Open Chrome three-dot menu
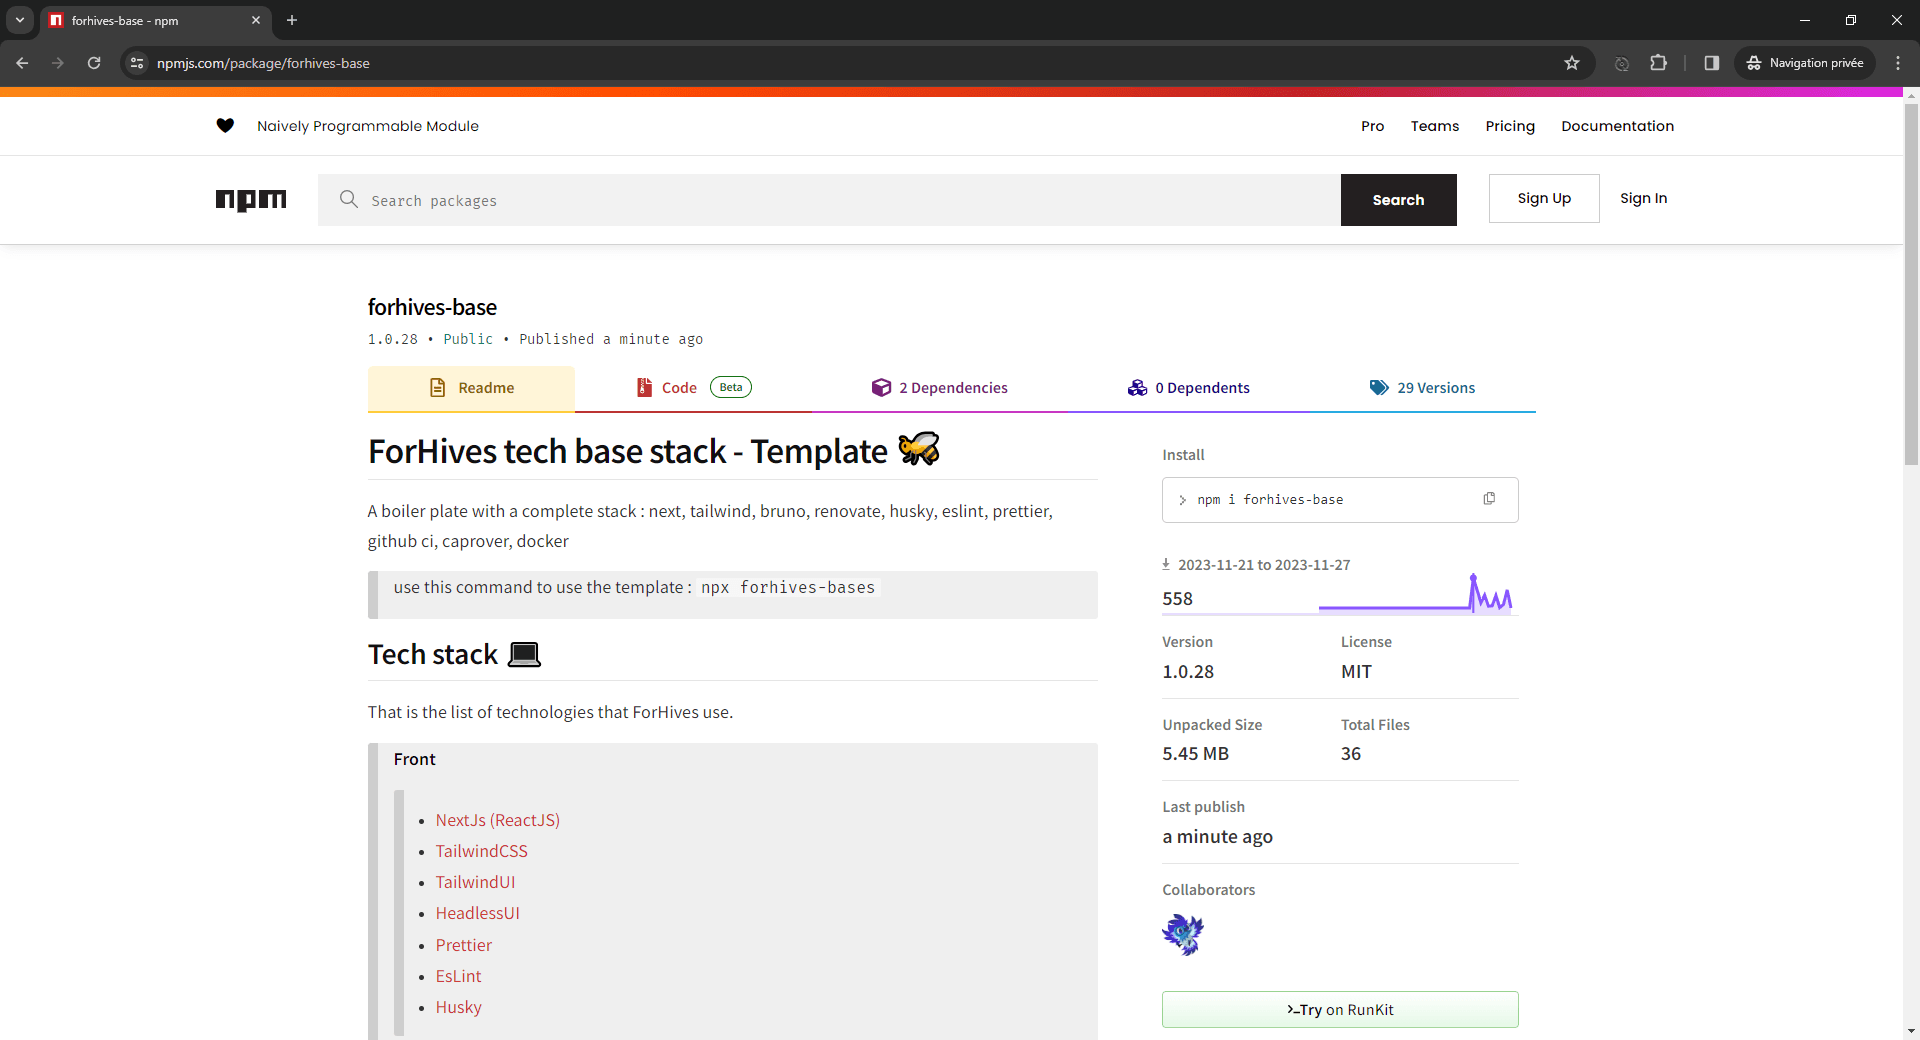 (1898, 63)
